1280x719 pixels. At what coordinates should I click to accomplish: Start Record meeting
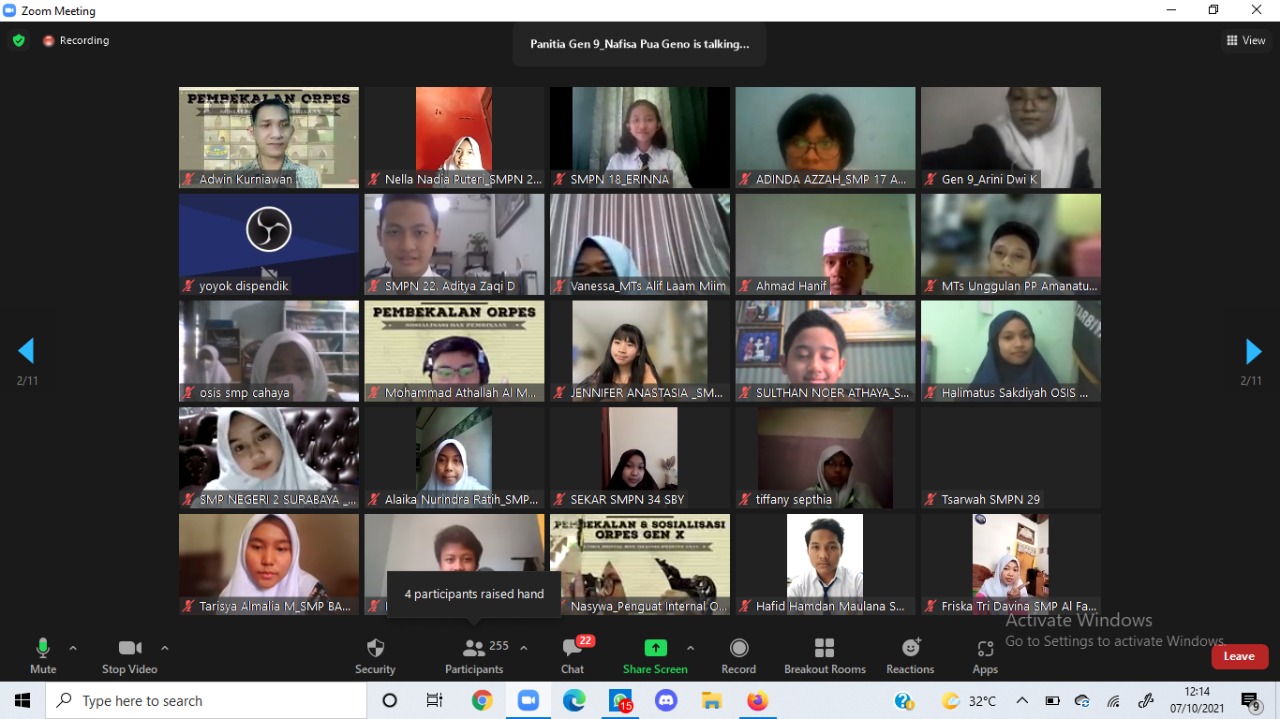point(739,656)
